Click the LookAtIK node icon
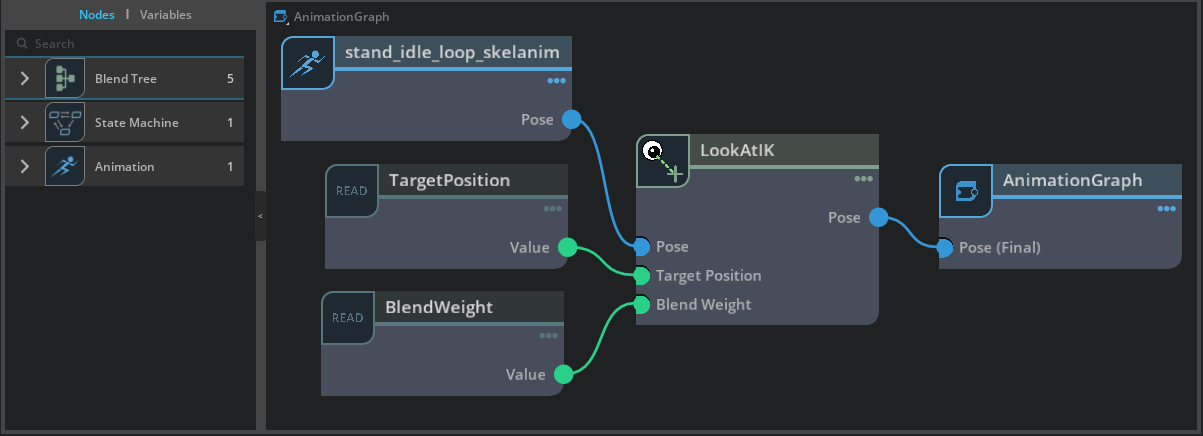 pyautogui.click(x=663, y=161)
